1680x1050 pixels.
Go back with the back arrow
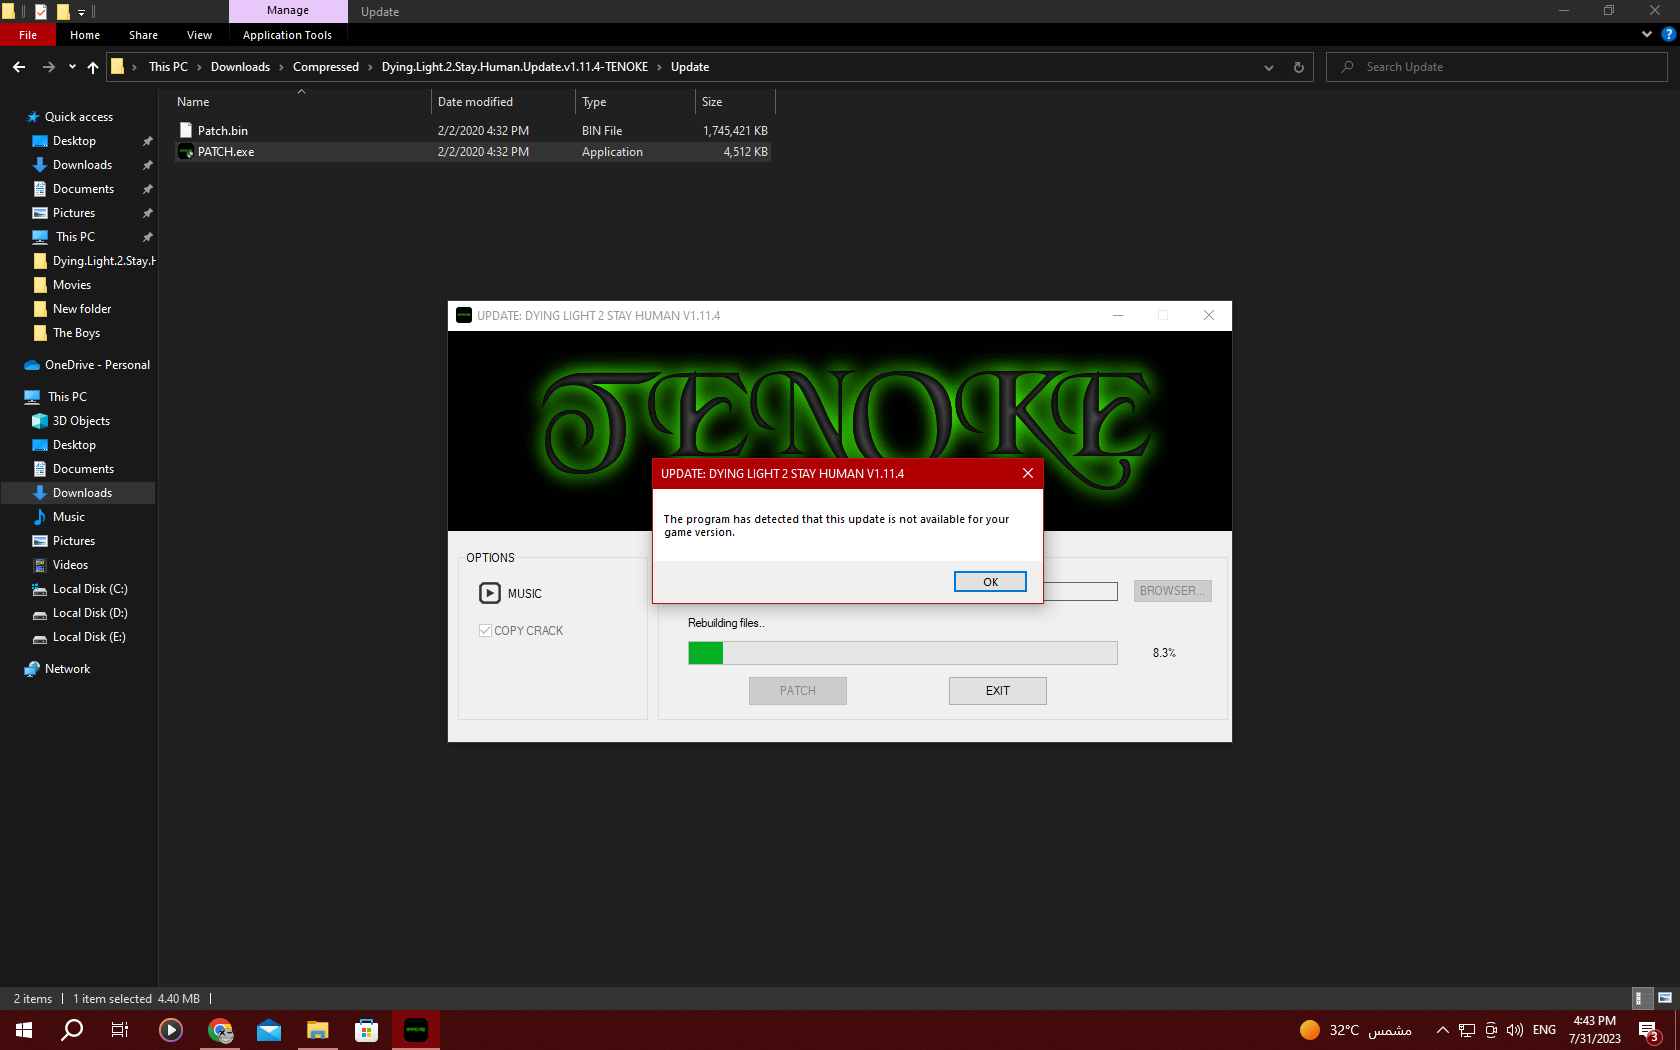coord(19,67)
